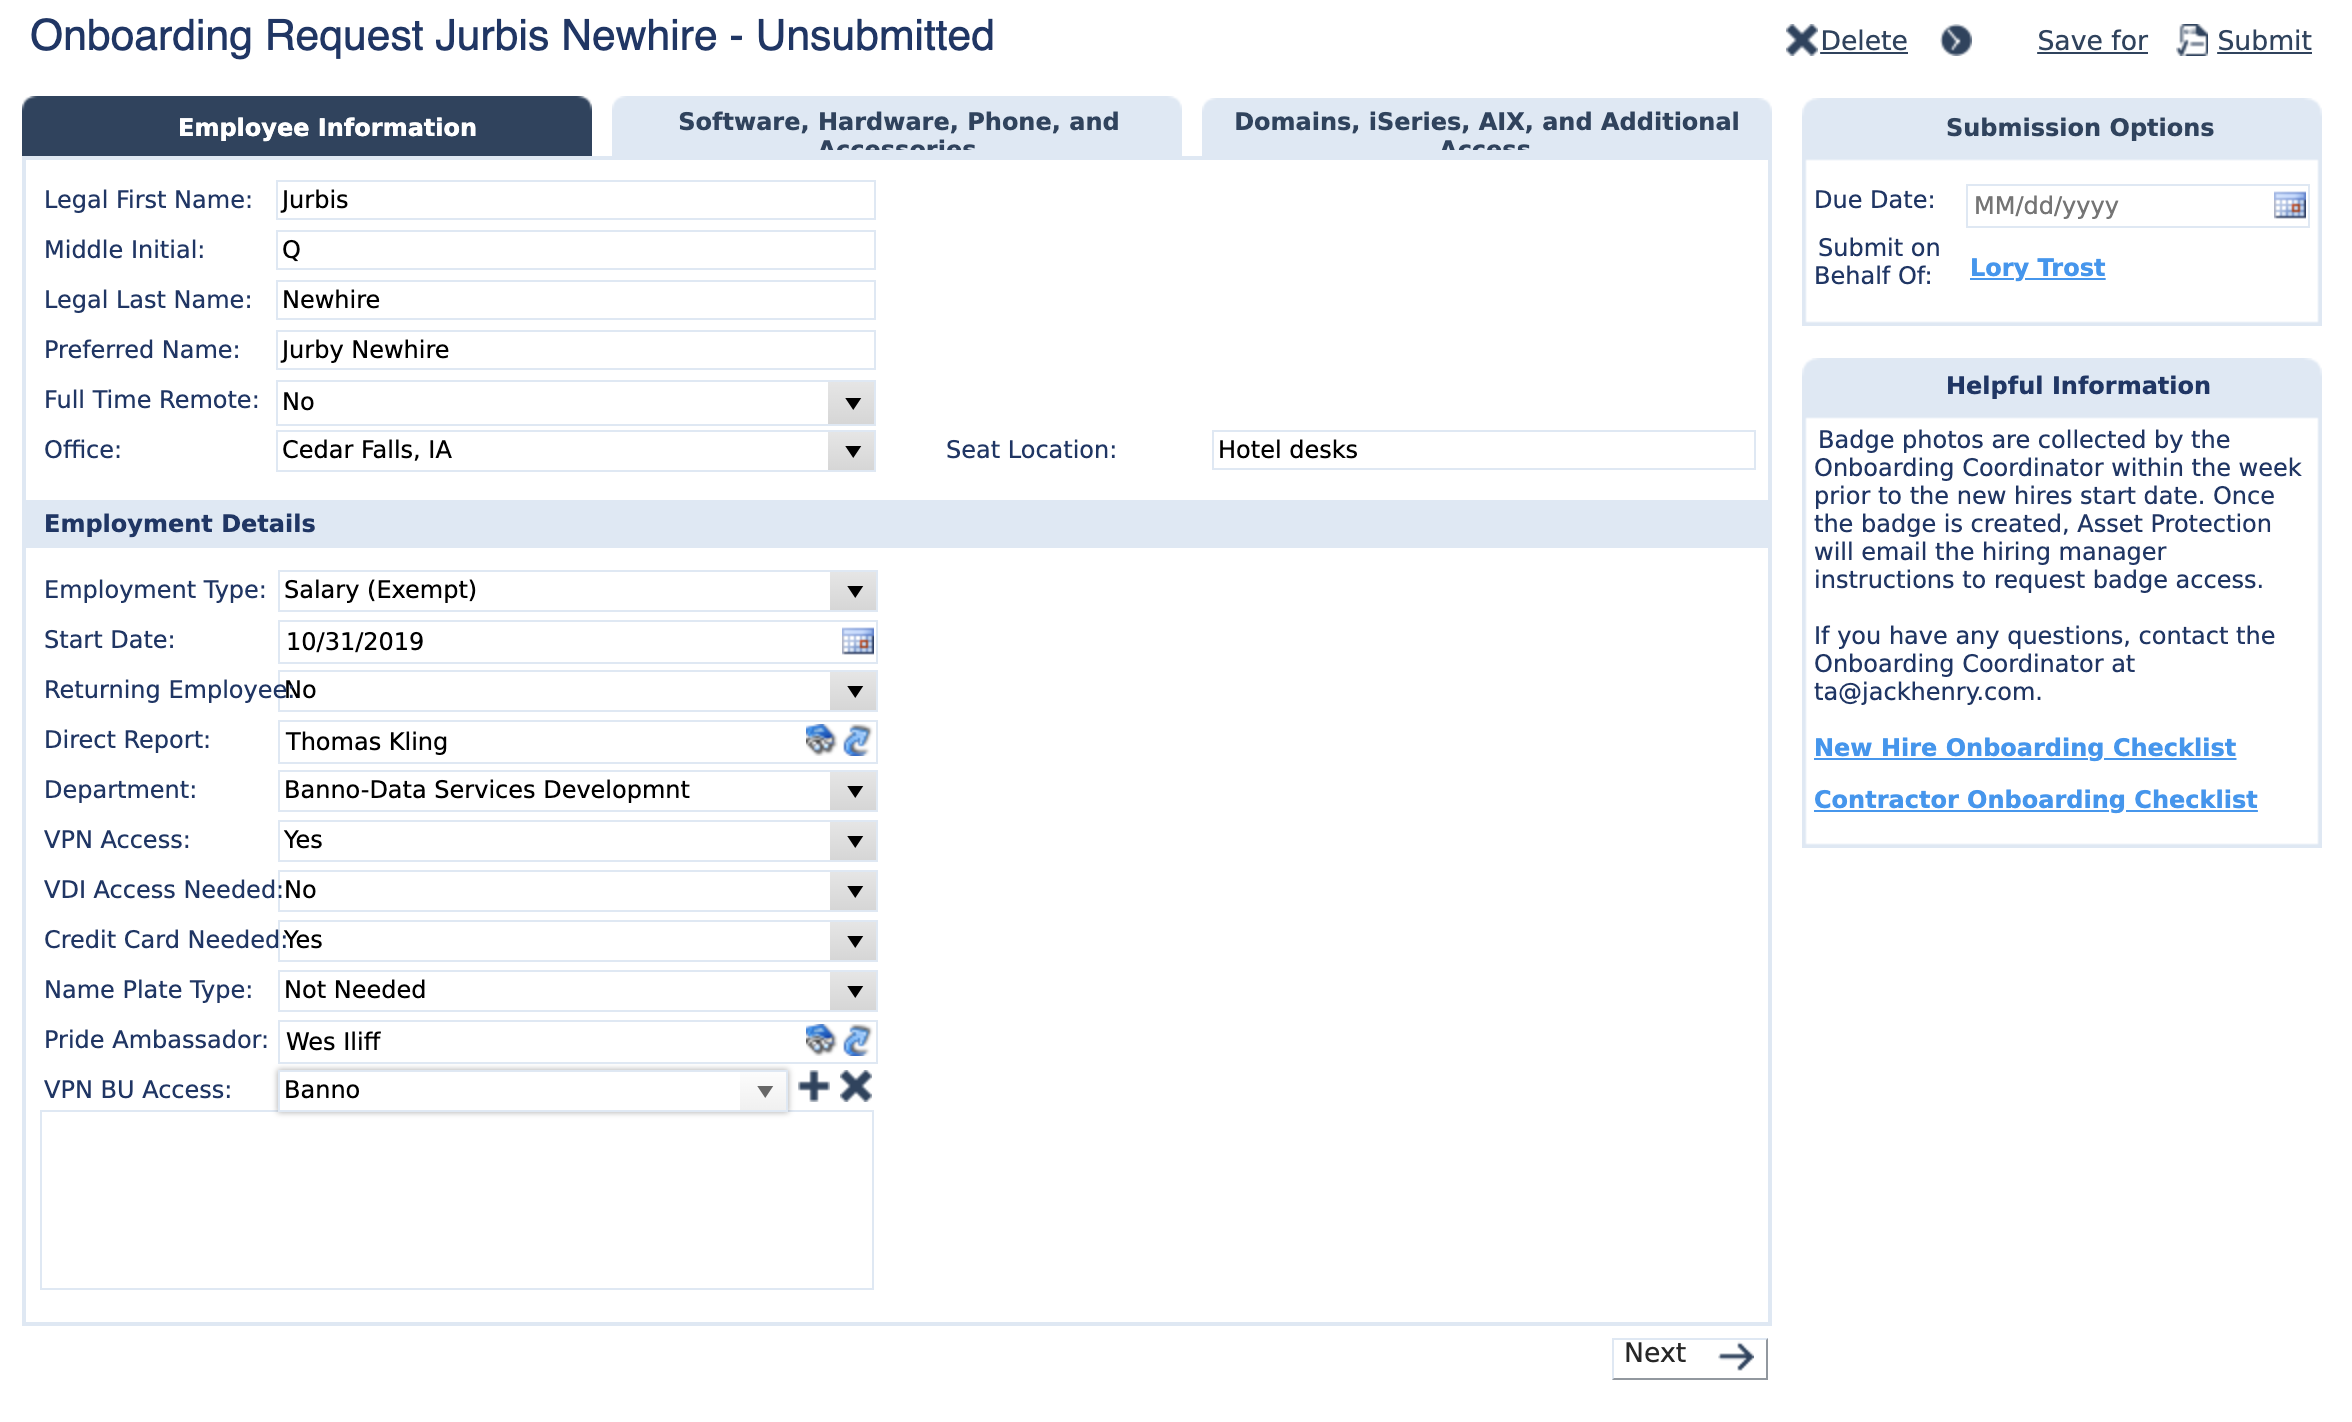Open the Office location dropdown

click(x=852, y=451)
